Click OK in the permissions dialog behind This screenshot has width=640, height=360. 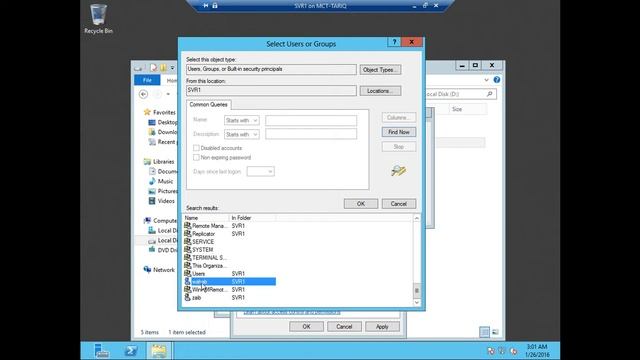[x=306, y=327]
